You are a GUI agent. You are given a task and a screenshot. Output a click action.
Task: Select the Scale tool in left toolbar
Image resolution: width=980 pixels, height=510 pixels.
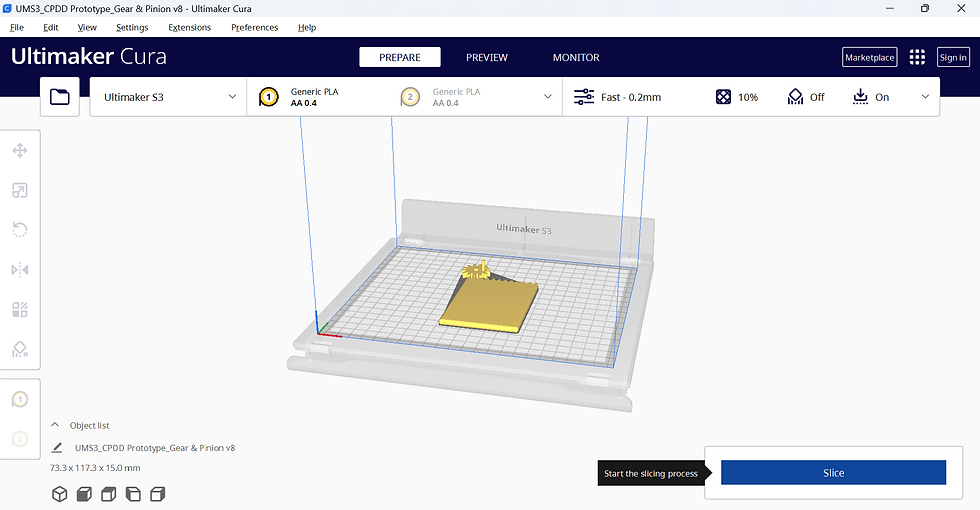click(20, 191)
